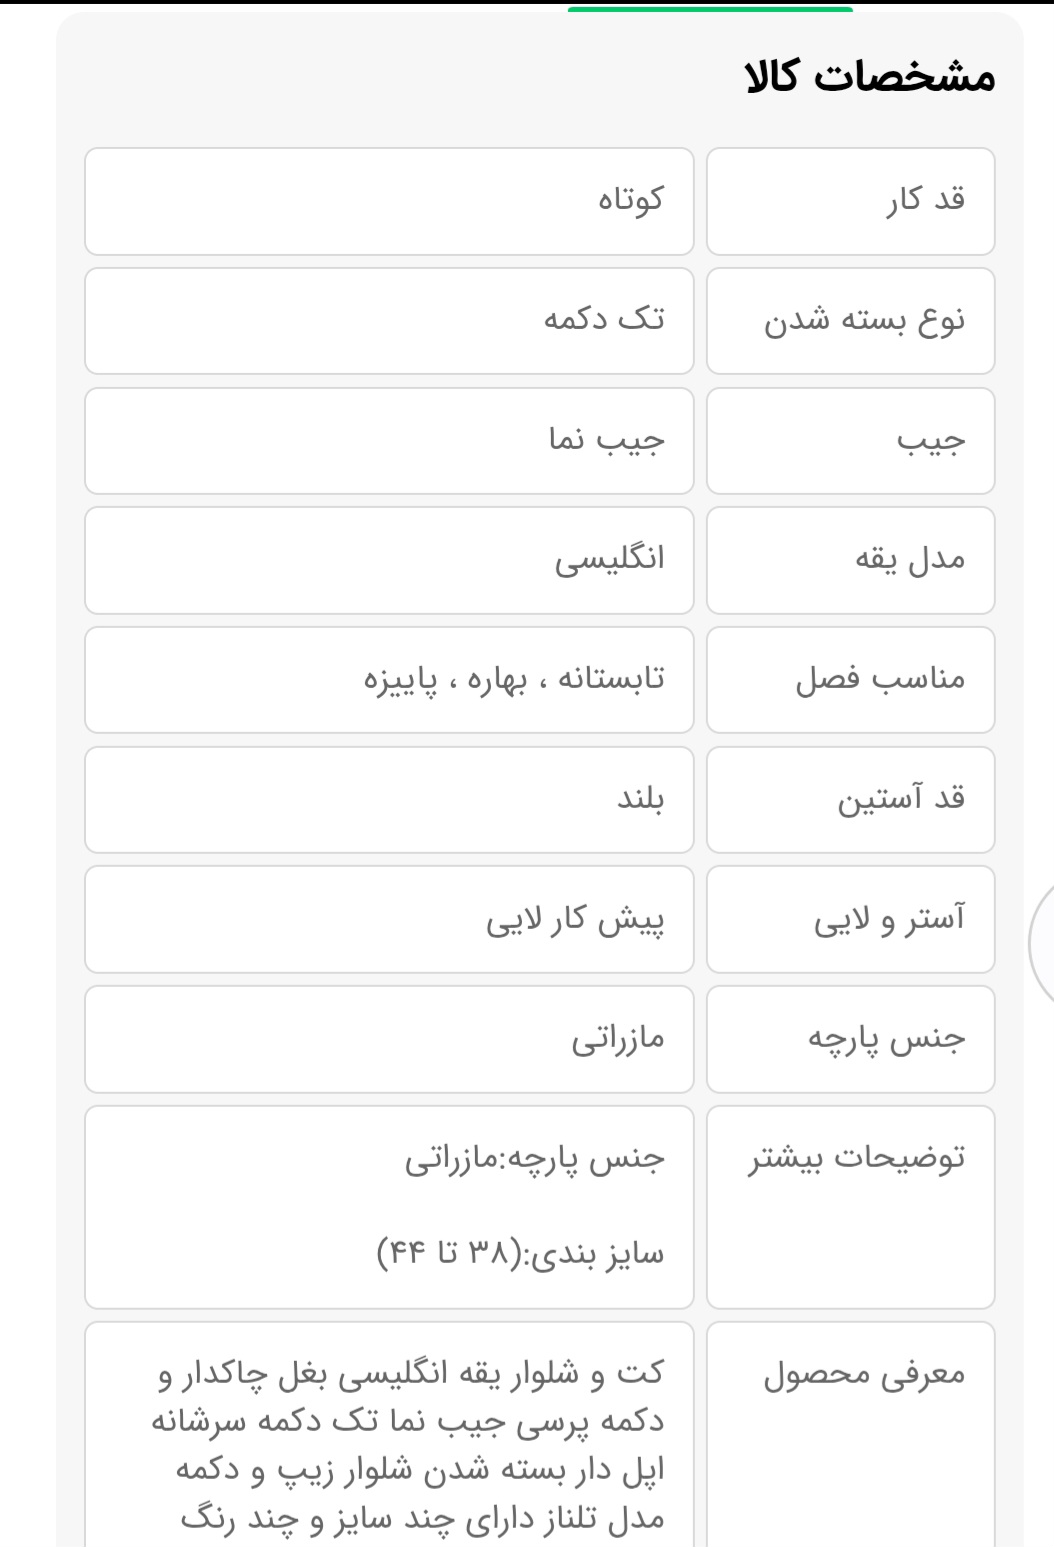Screen dimensions: 1054x1547
Task: Click the 'جیب نما' value cell
Action: [x=389, y=441]
